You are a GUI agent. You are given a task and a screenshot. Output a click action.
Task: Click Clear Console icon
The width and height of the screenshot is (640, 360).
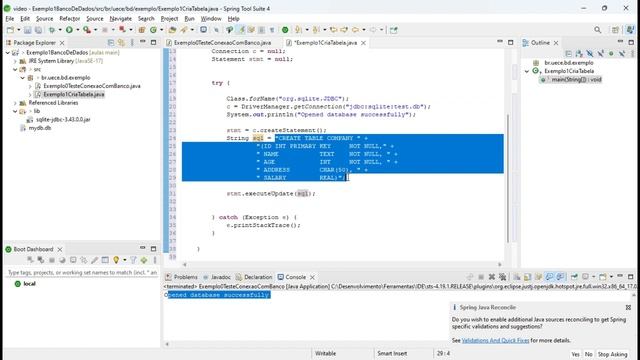[516, 277]
